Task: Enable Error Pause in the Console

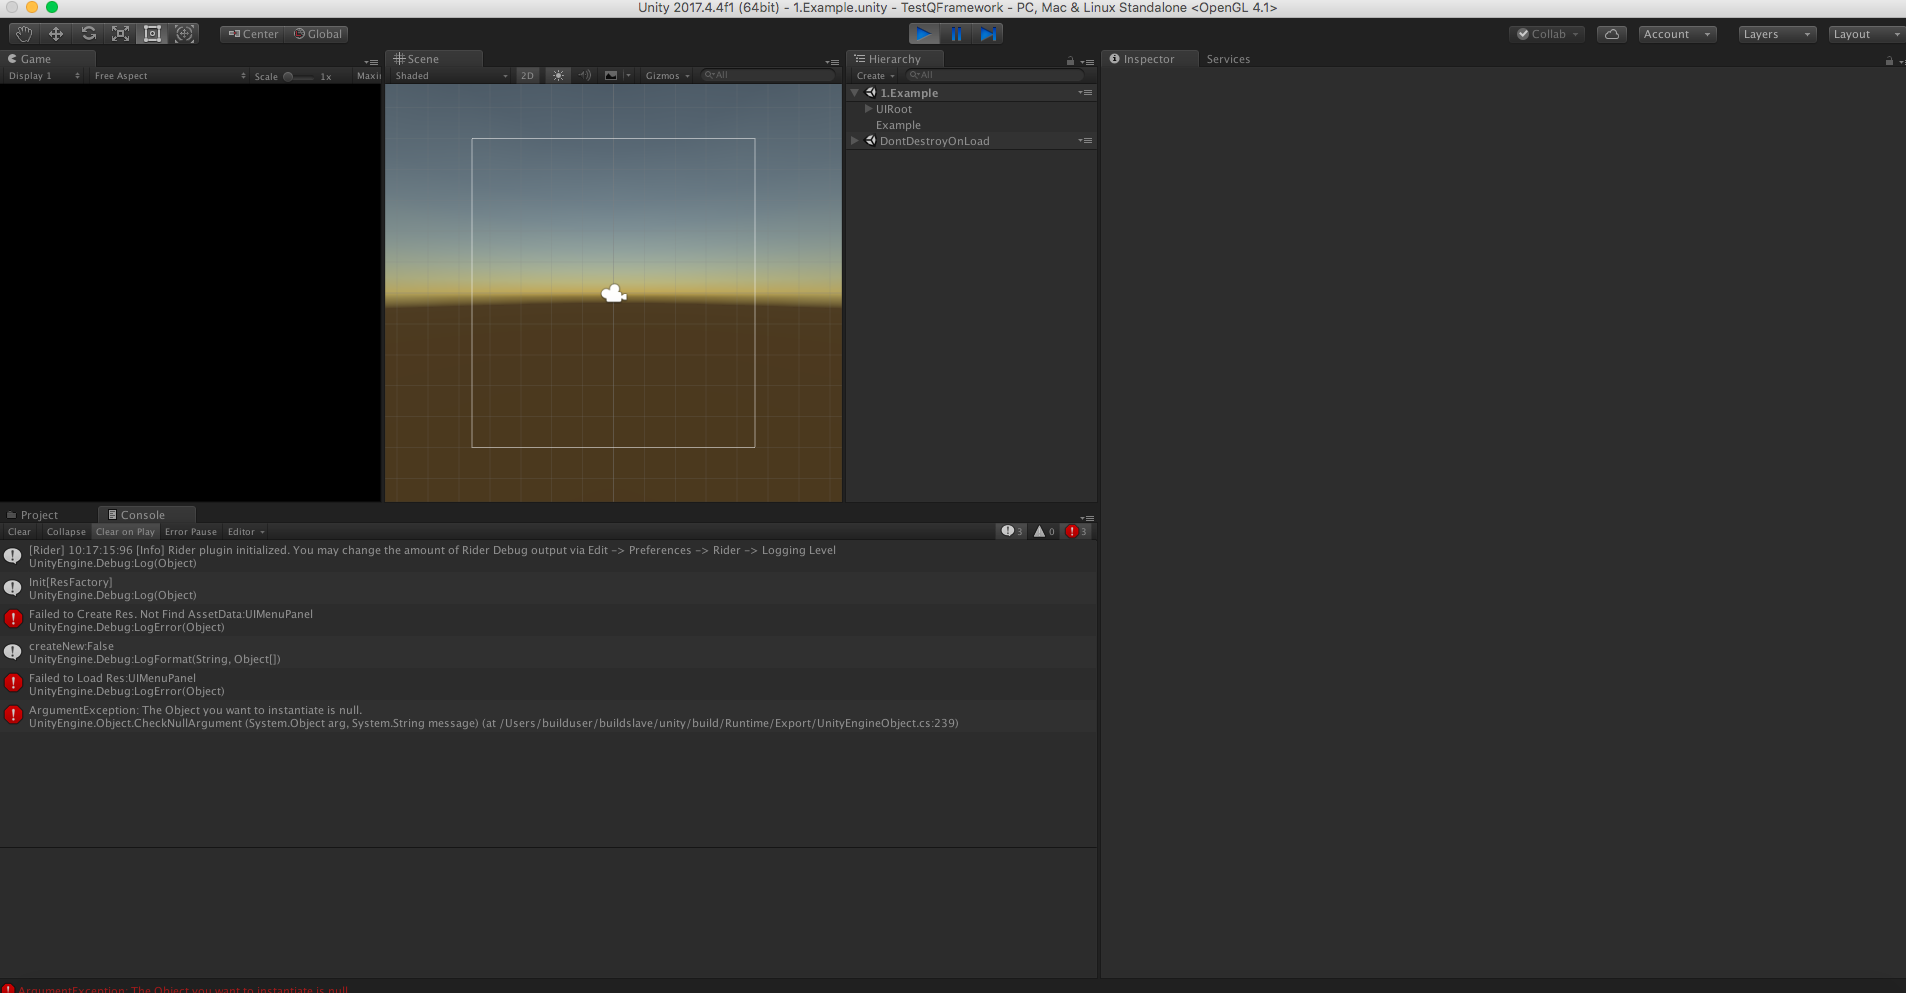Action: [x=190, y=531]
